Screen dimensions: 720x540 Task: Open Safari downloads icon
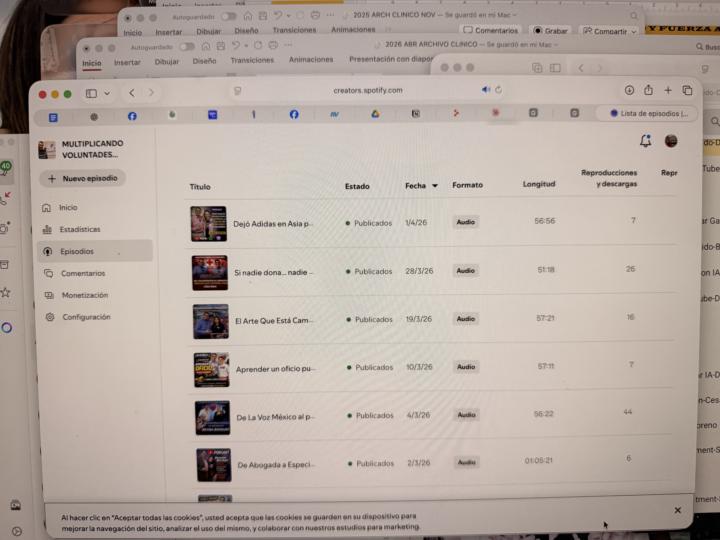(x=629, y=90)
